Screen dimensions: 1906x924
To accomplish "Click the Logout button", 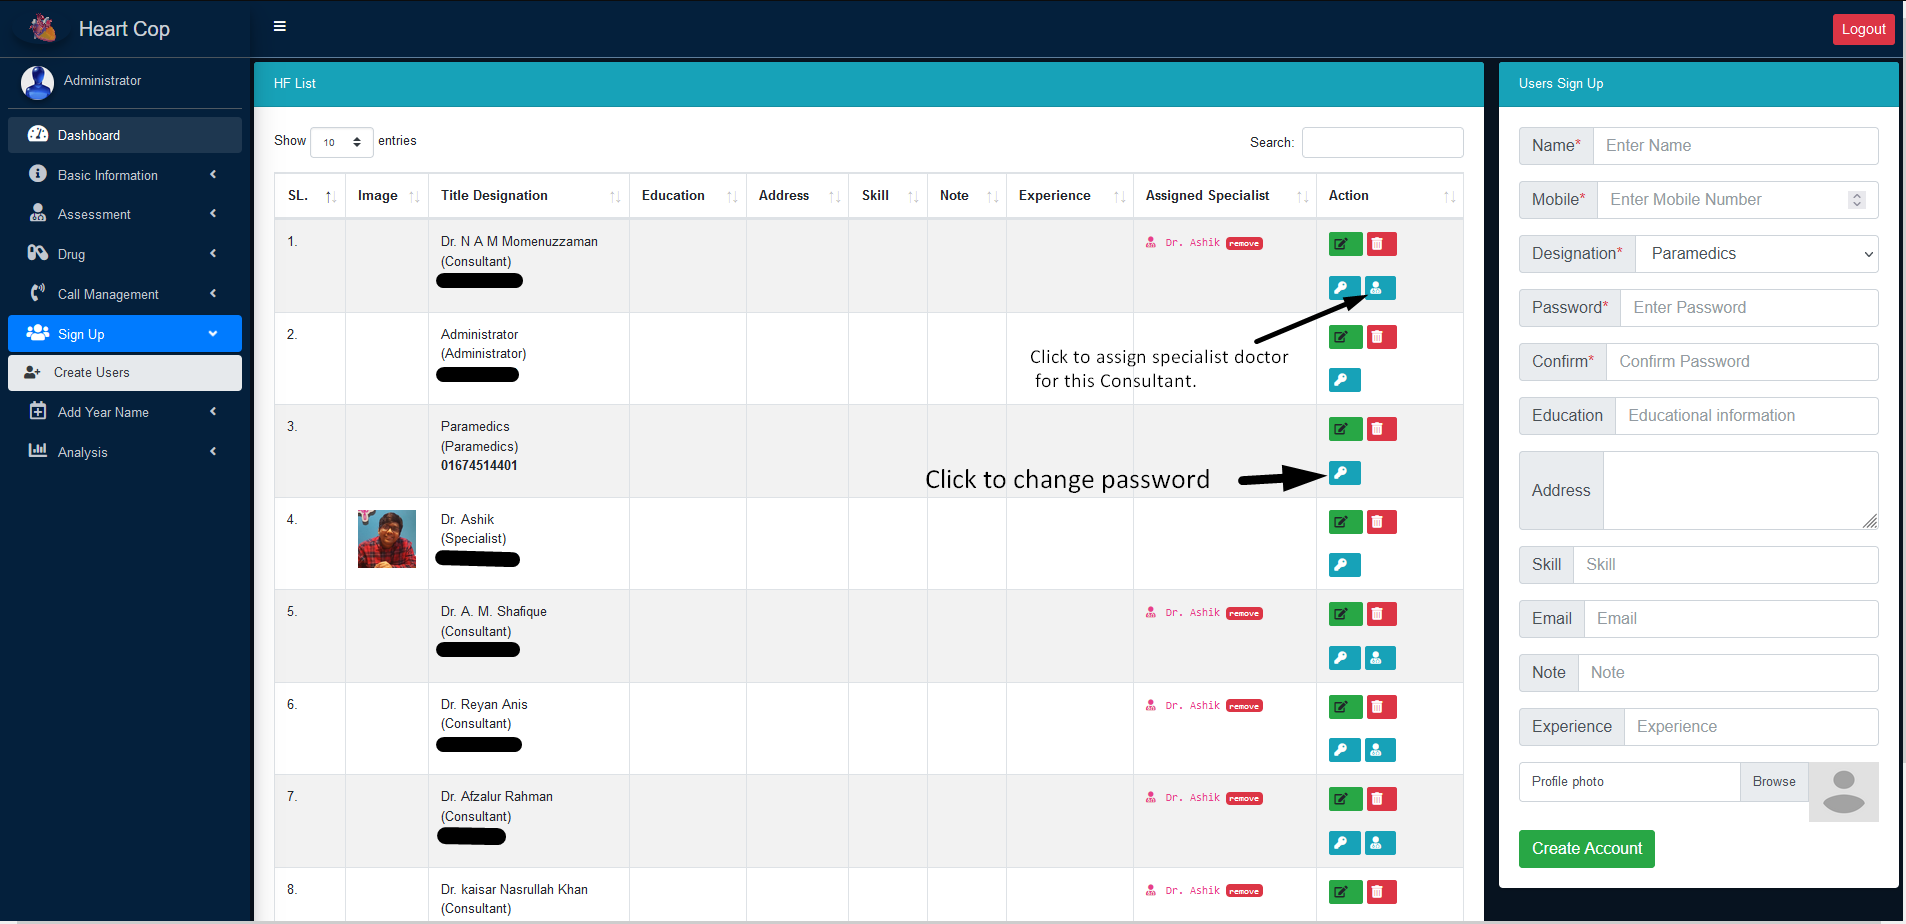I will 1862,29.
